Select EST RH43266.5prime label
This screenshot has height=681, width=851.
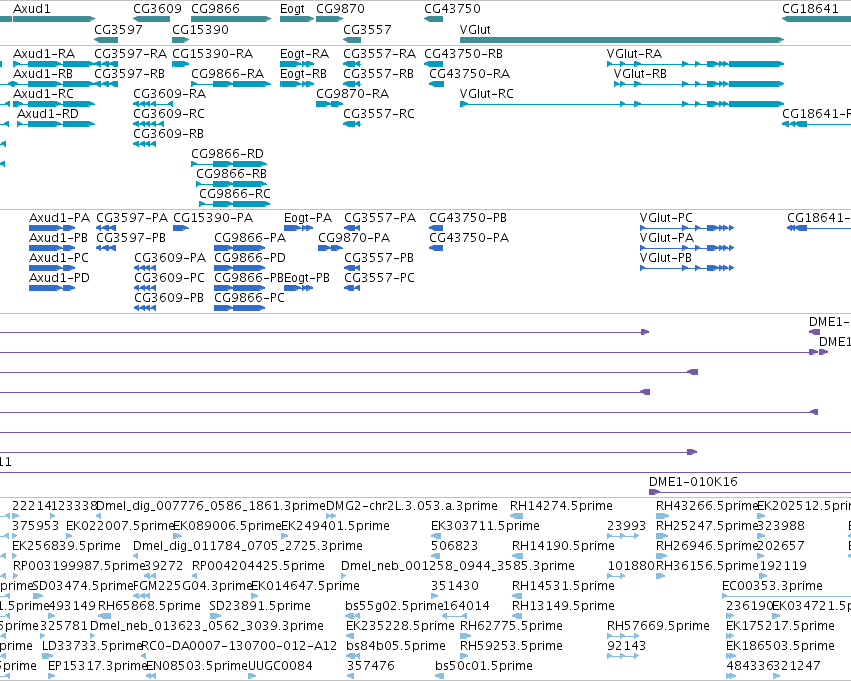point(707,506)
